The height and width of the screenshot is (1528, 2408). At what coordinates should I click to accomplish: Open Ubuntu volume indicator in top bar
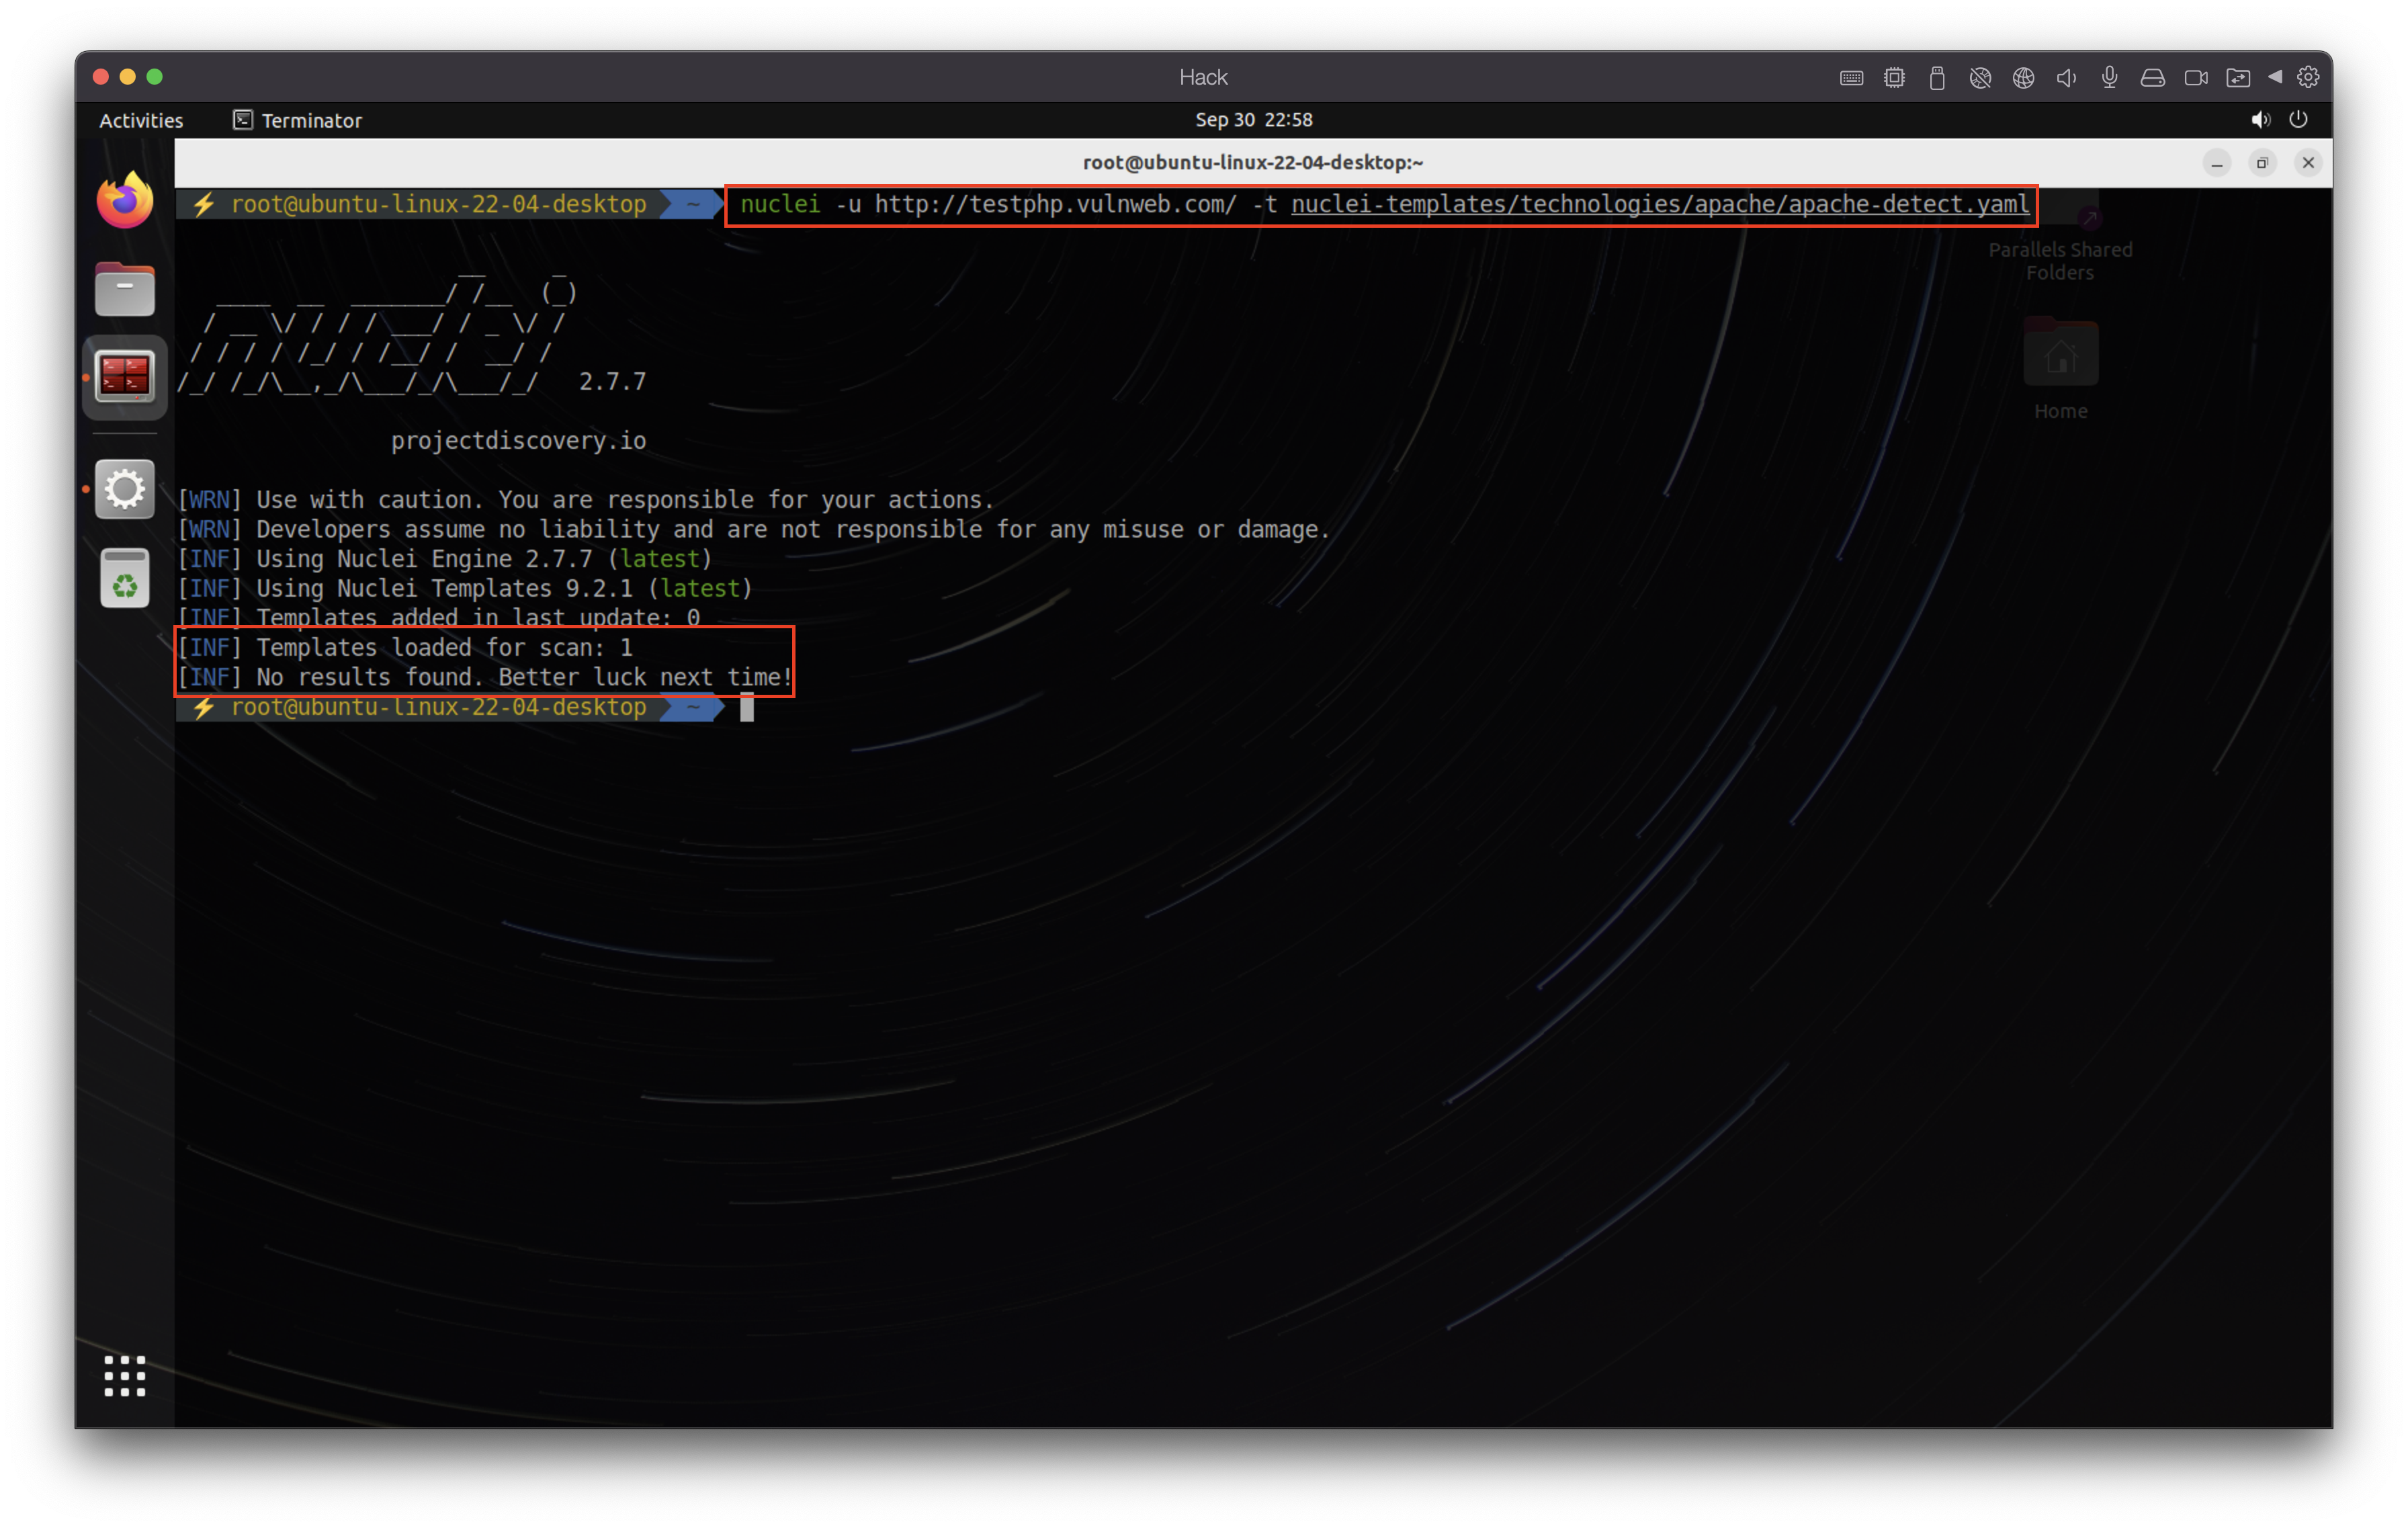coord(2260,120)
